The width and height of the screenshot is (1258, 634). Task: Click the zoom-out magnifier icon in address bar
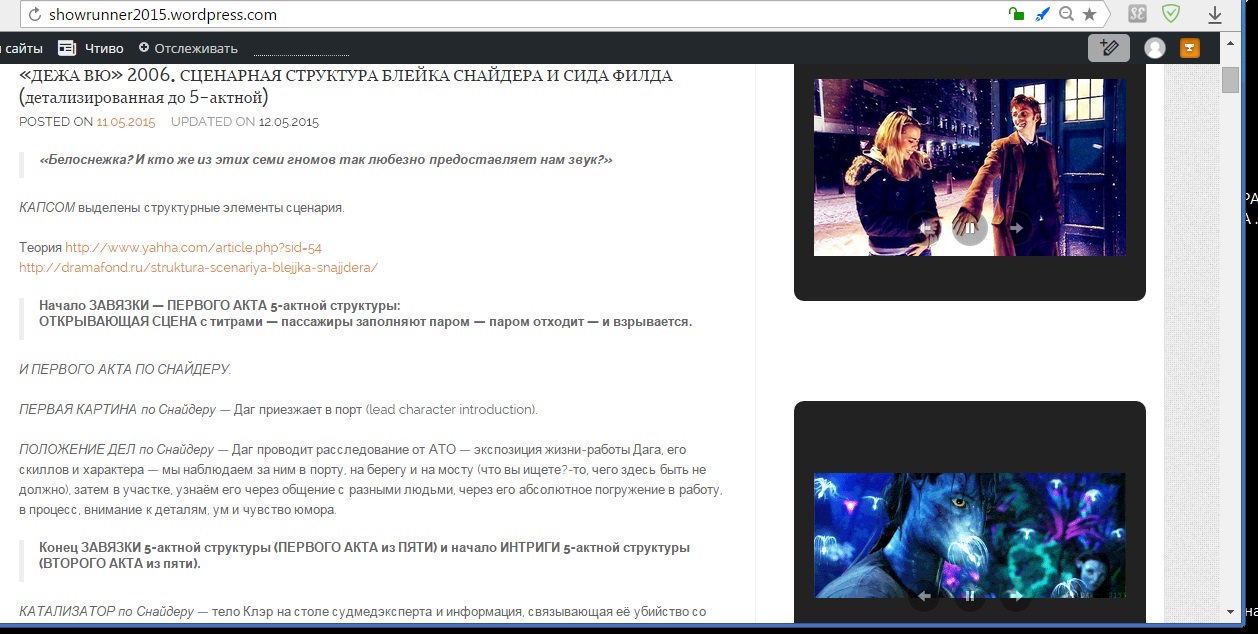coord(1066,14)
